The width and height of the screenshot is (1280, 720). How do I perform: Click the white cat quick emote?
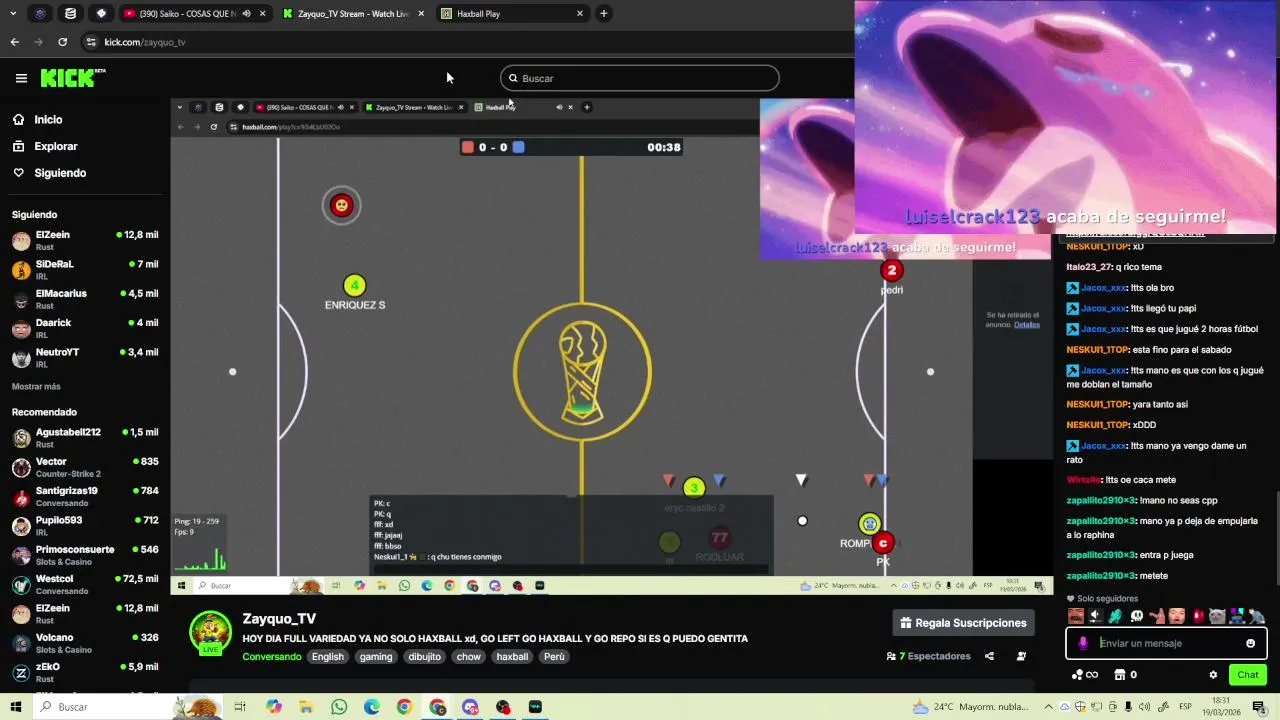(1217, 616)
